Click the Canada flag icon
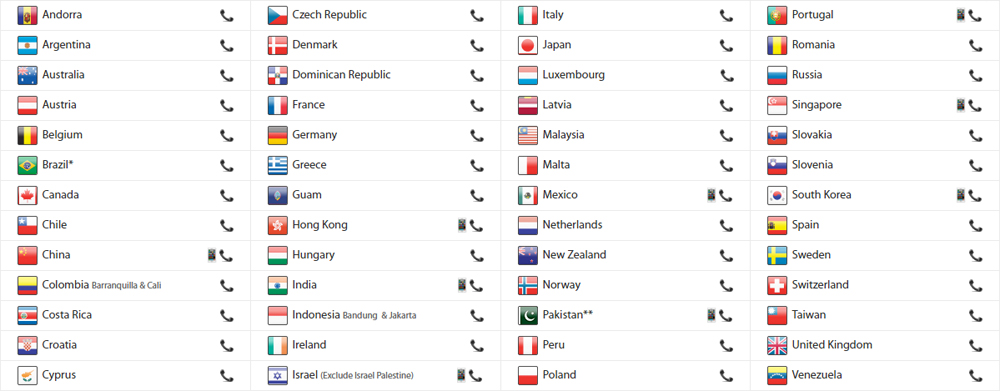This screenshot has width=1000, height=391. tap(28, 195)
